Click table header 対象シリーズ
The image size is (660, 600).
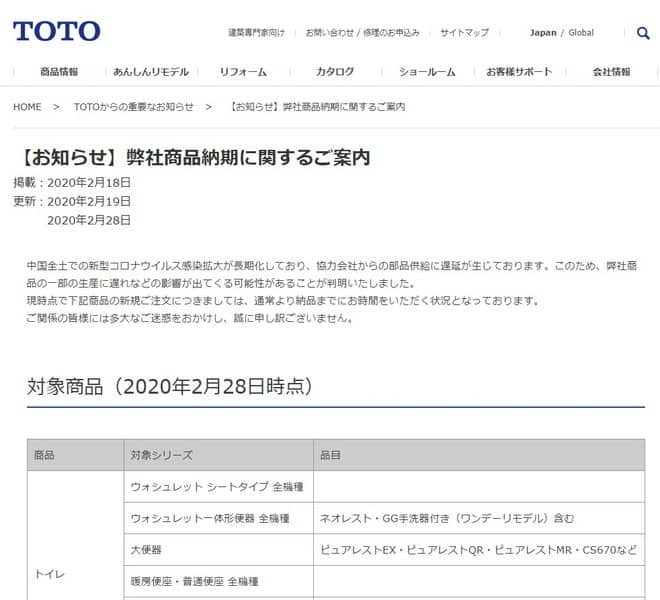pyautogui.click(x=219, y=455)
